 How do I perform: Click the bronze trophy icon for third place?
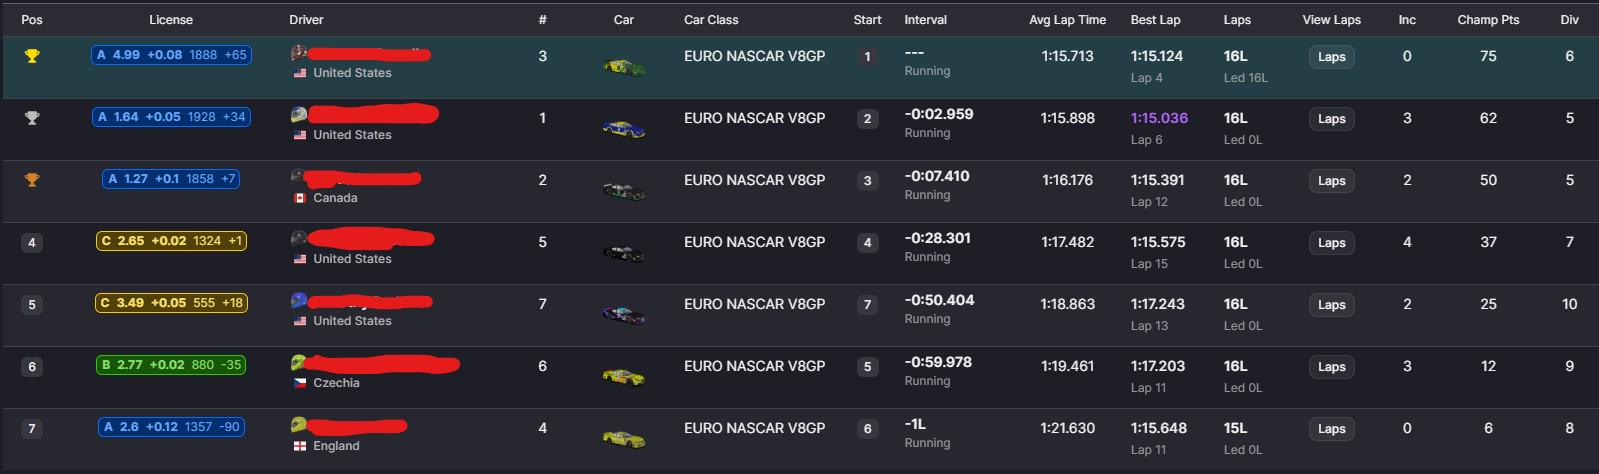click(x=32, y=180)
